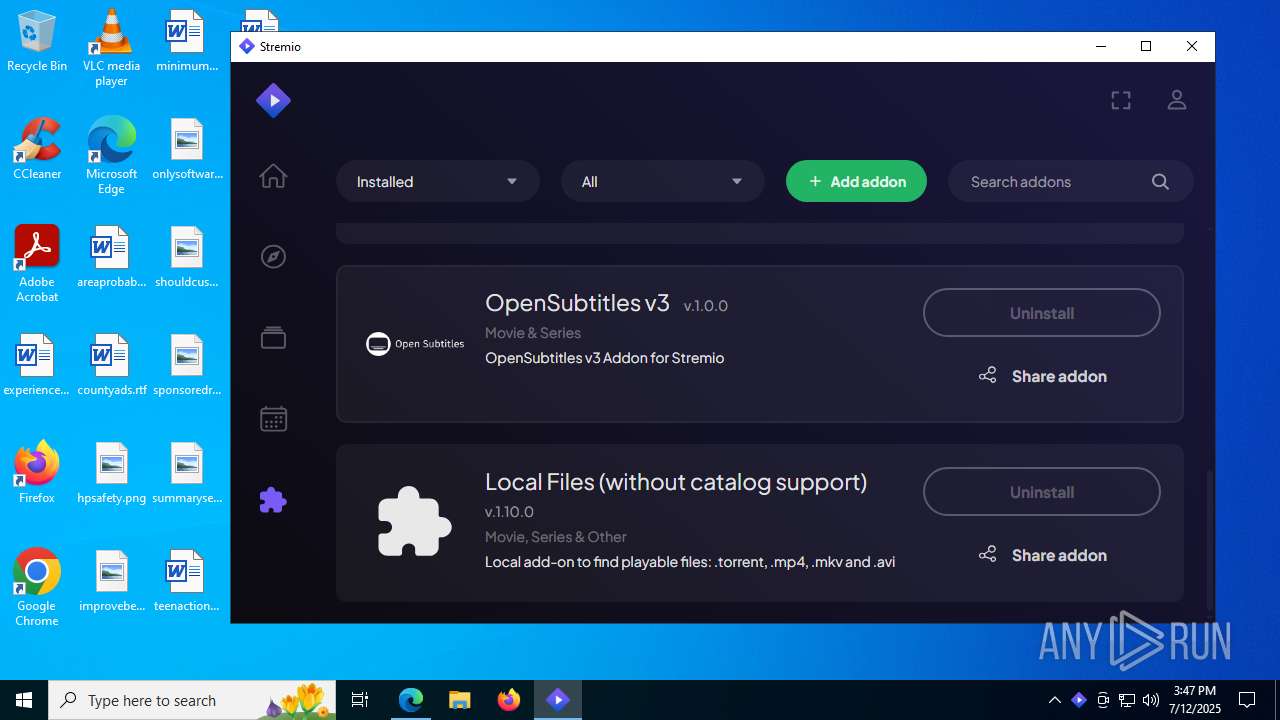Click Local Files (without catalog support) title
The width and height of the screenshot is (1280, 720).
[676, 482]
